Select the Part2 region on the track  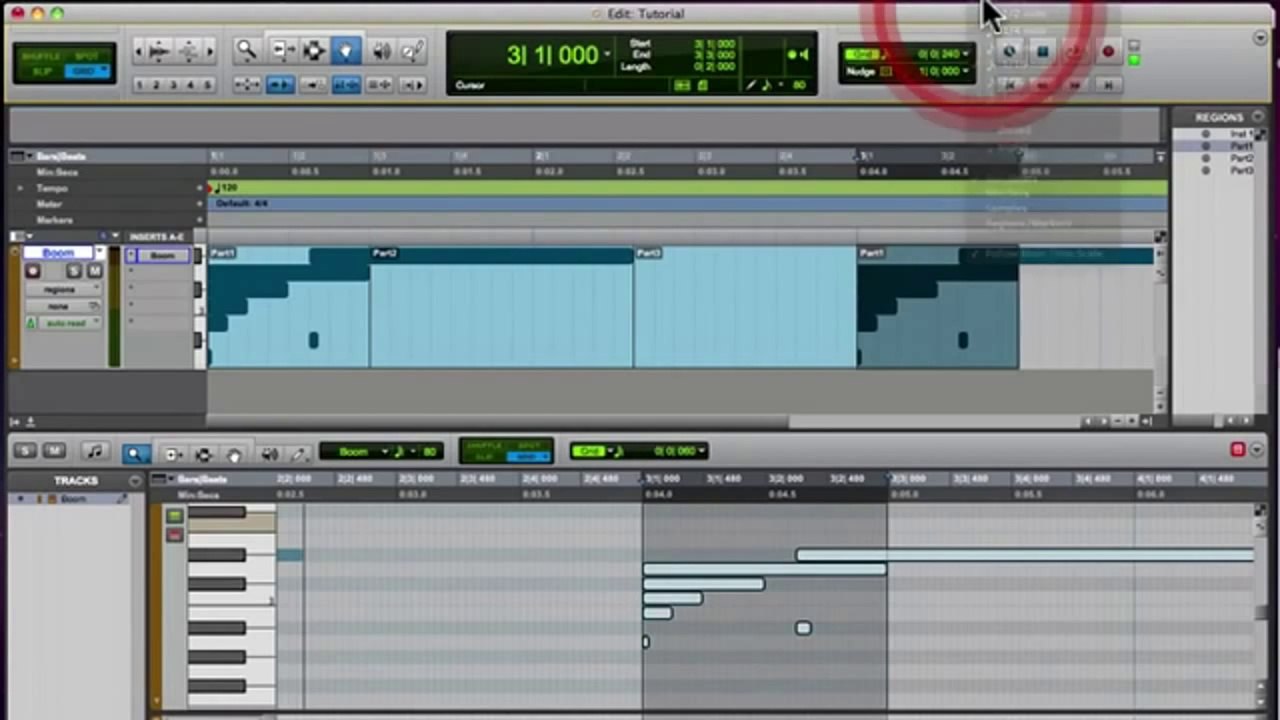tap(501, 307)
